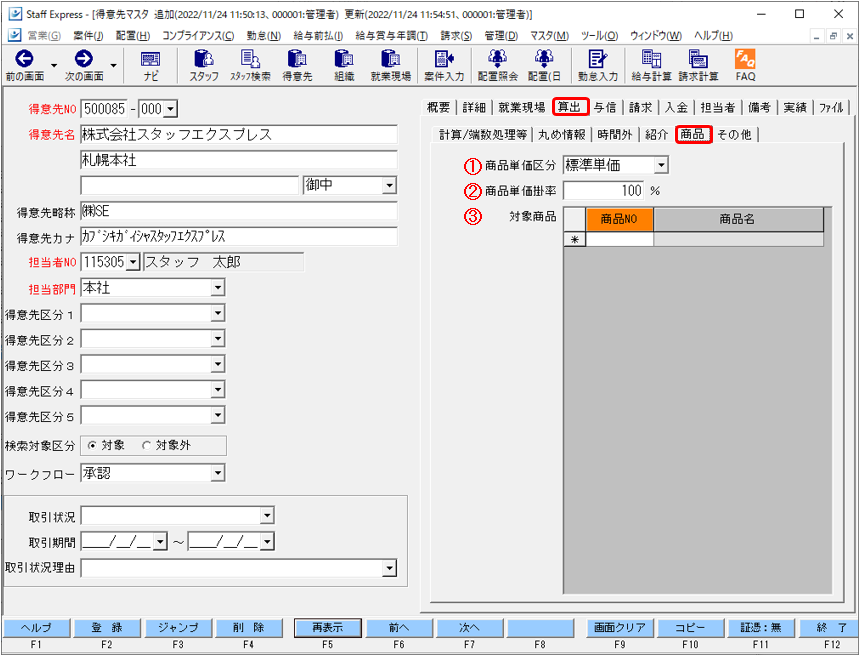This screenshot has width=859, height=656.
Task: Select the 対象 radio button
Action: 92,446
